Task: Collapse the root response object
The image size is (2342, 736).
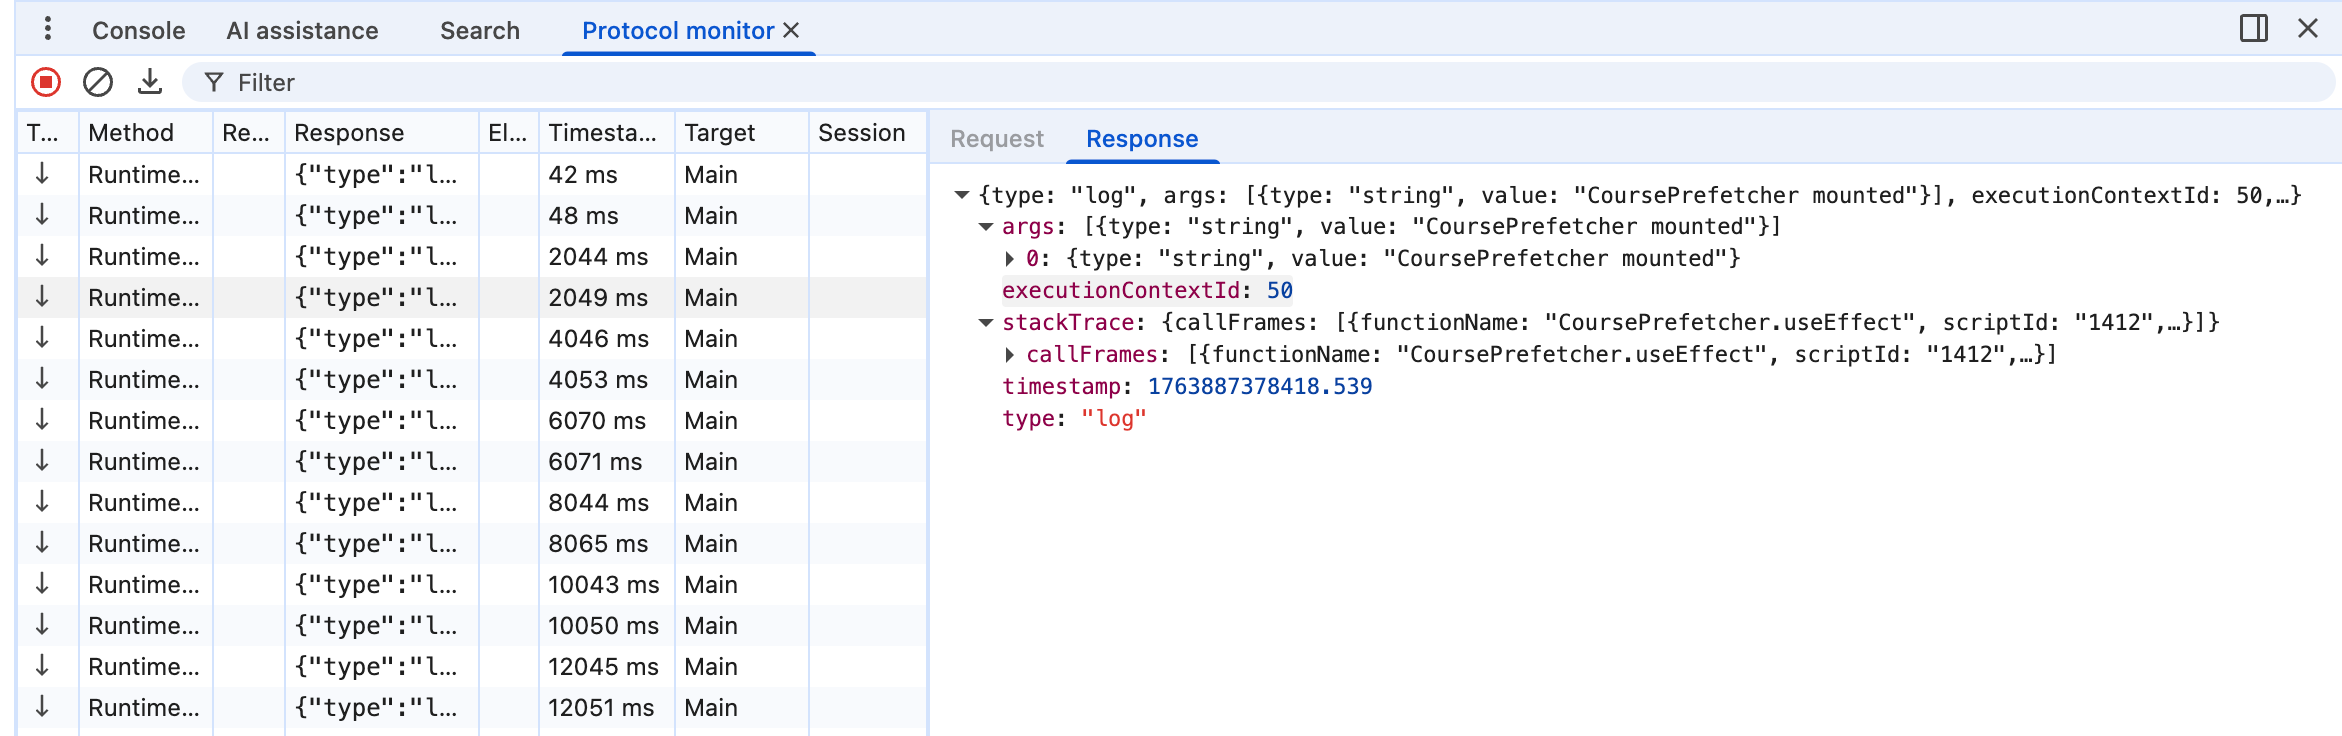Action: coord(962,195)
